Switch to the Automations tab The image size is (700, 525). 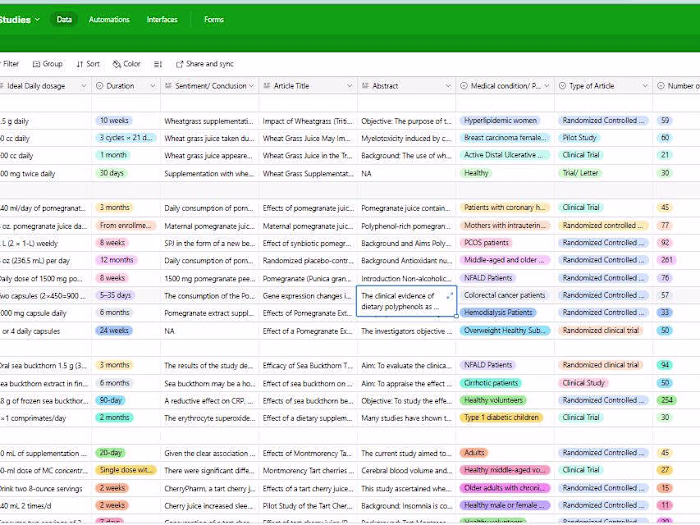tap(109, 19)
